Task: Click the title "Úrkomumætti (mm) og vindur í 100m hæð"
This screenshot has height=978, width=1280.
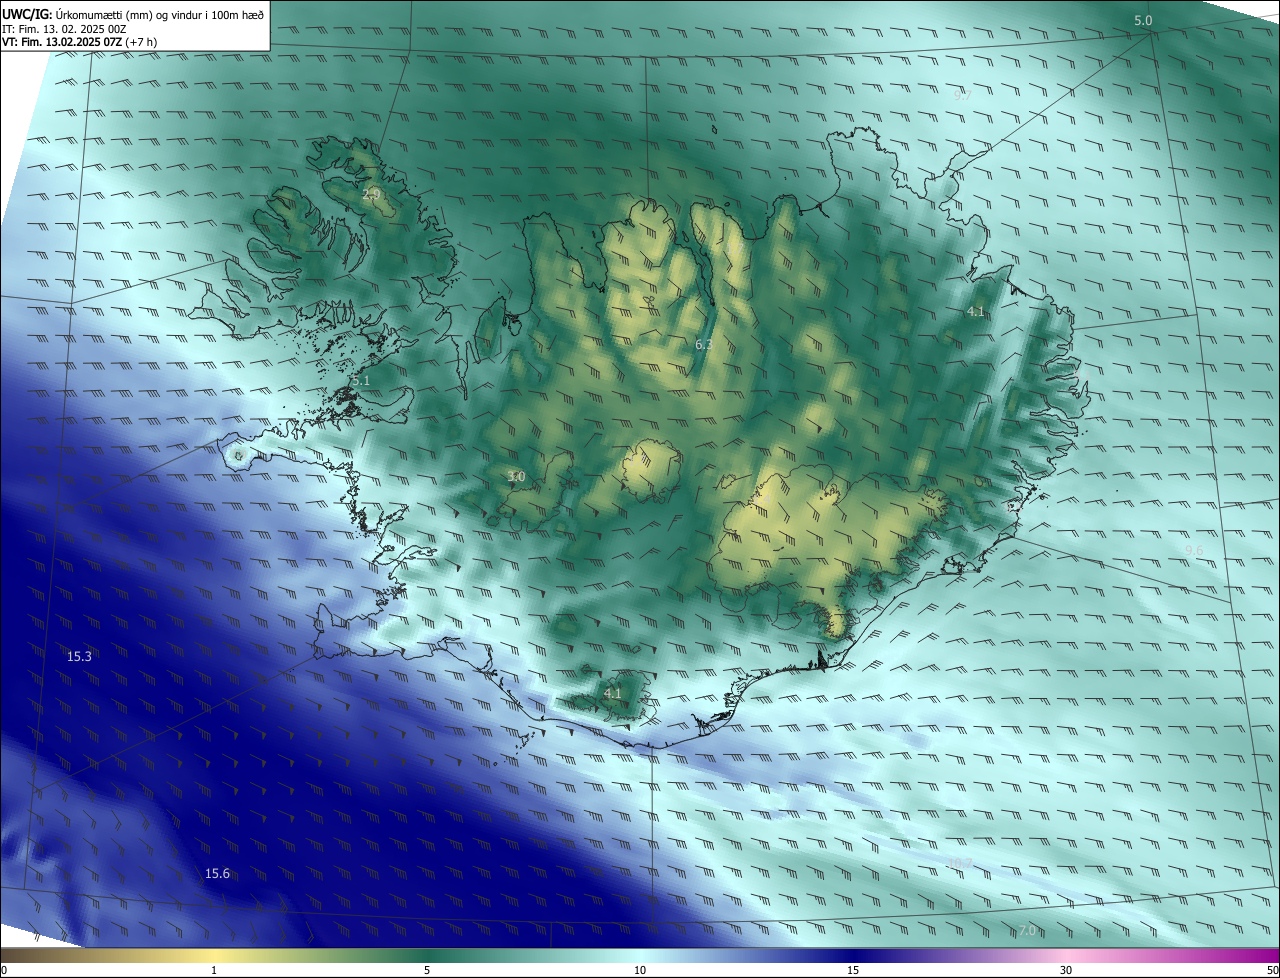Action: (159, 14)
